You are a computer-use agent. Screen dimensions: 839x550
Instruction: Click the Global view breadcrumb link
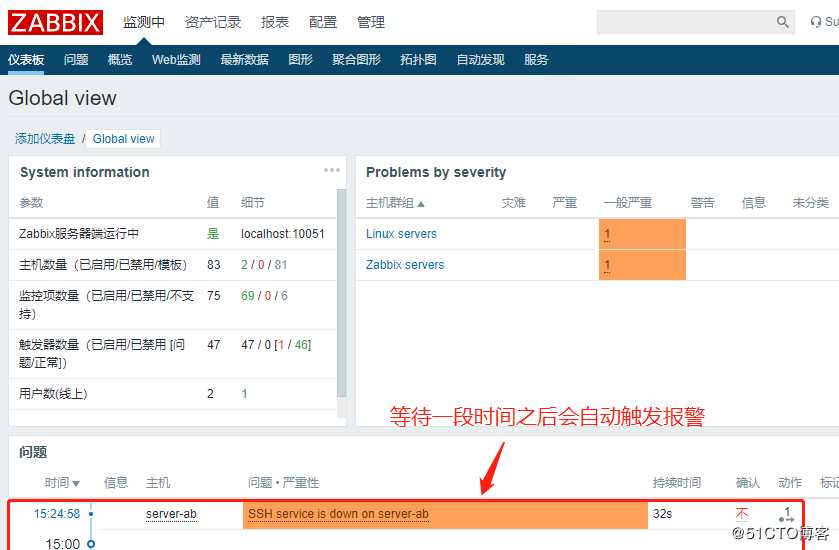124,139
